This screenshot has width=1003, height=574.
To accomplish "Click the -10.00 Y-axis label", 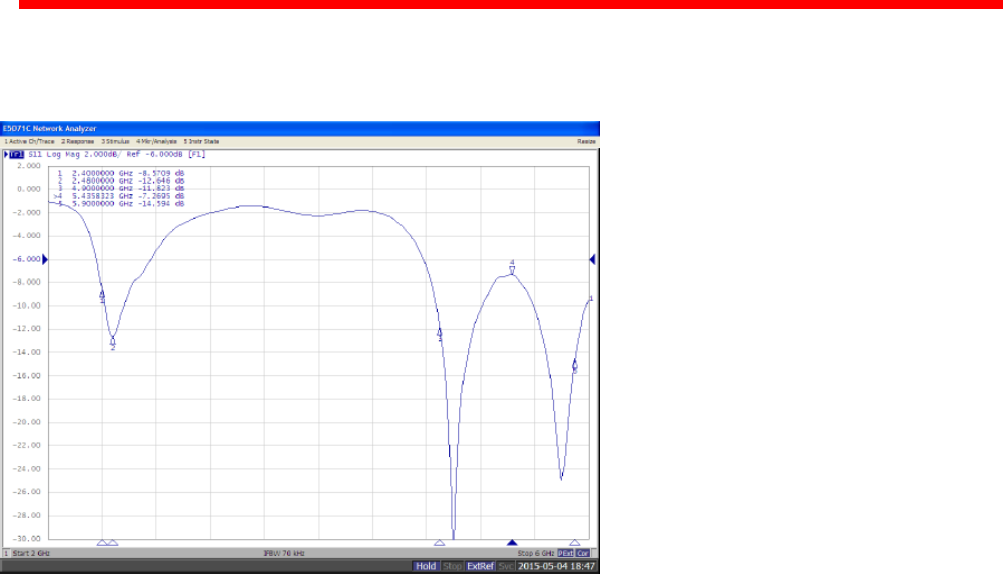I will (26, 305).
